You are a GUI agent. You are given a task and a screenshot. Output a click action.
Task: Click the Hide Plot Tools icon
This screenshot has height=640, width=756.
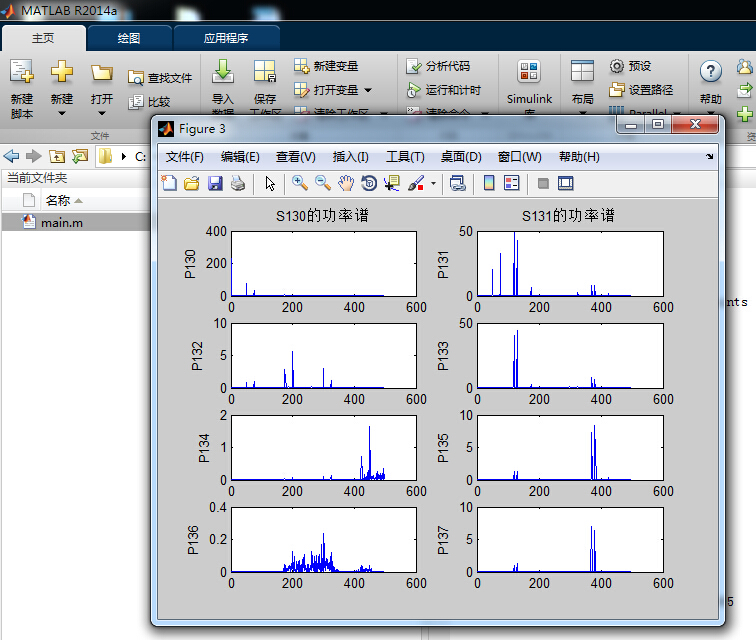pos(543,183)
